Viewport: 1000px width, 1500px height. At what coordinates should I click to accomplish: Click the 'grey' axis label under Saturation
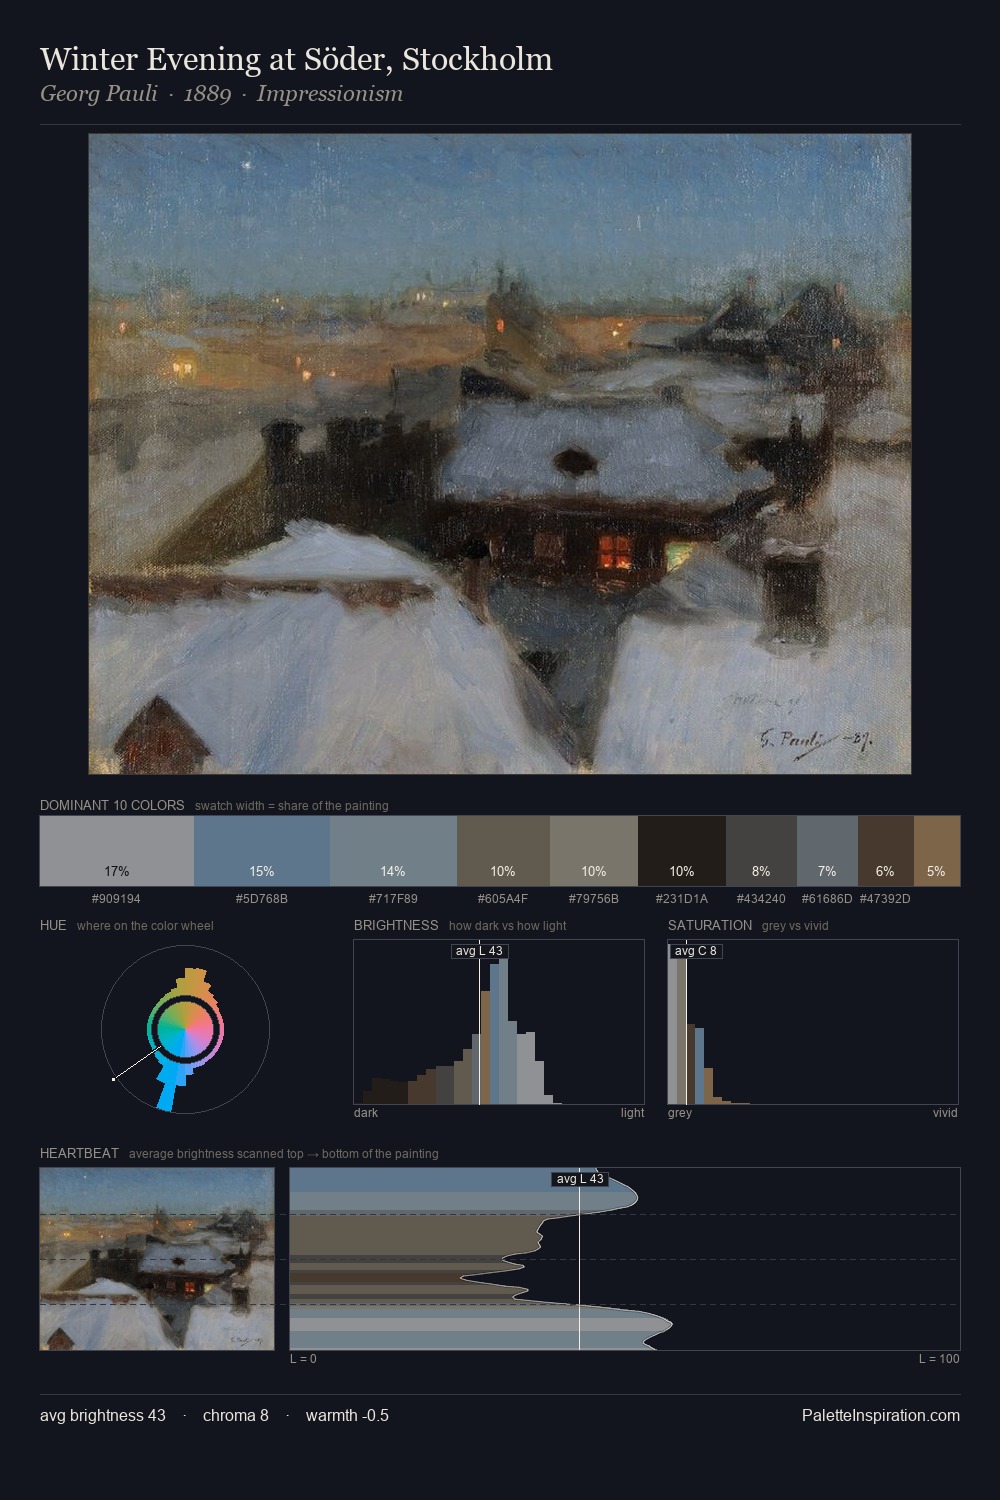point(680,1113)
